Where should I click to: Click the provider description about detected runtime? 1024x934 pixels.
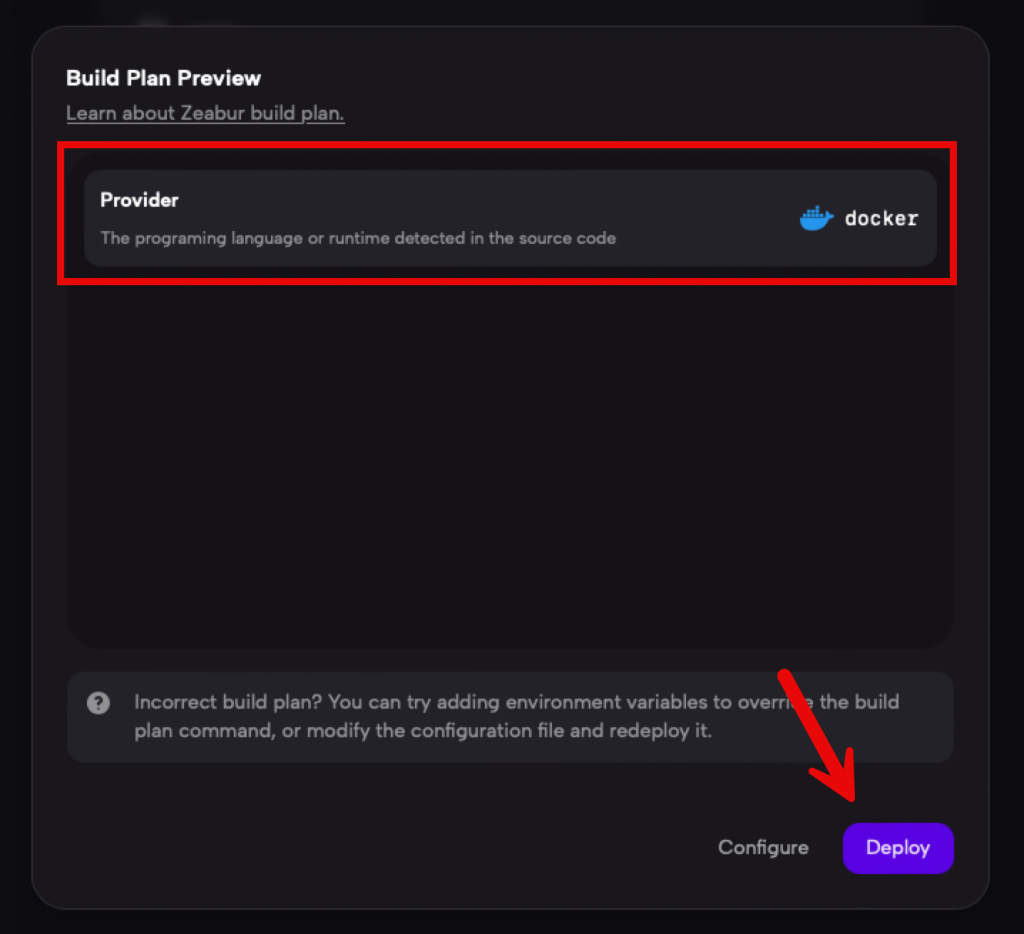[358, 238]
